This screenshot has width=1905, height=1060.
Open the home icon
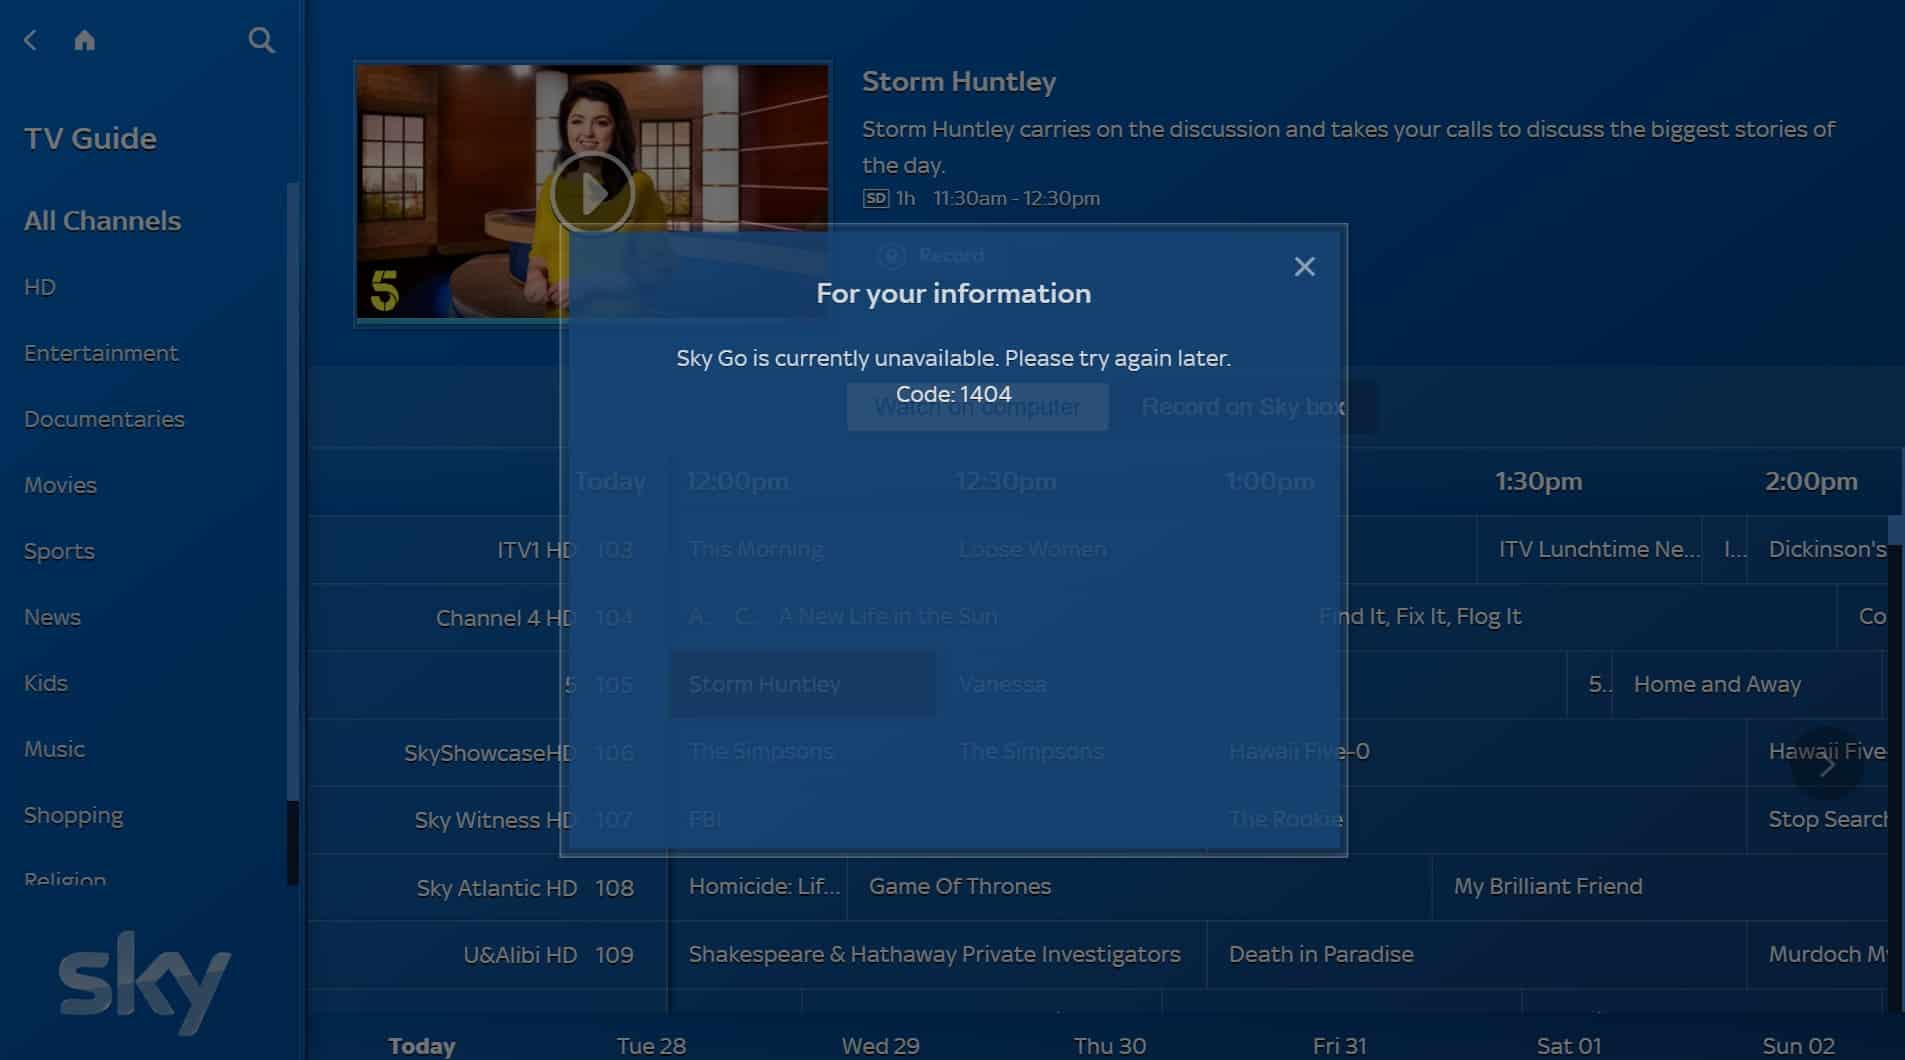[x=85, y=40]
